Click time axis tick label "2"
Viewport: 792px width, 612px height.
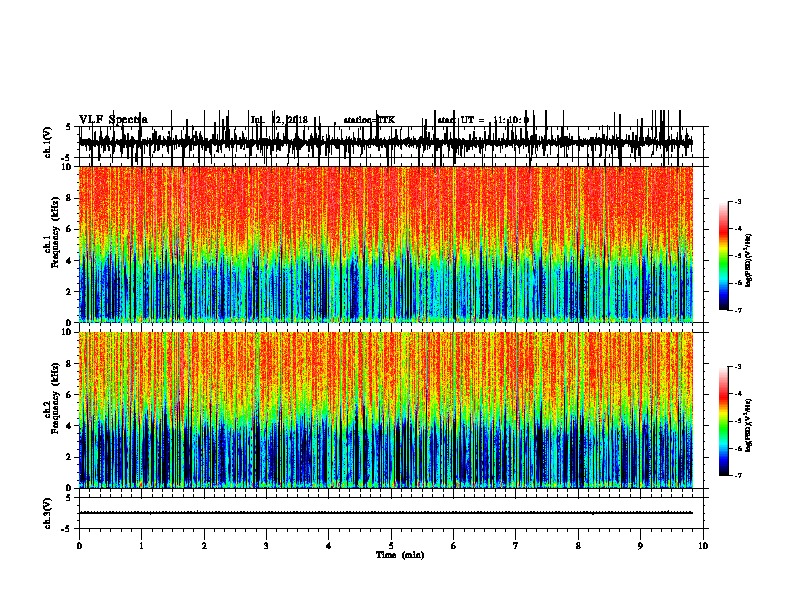(204, 546)
